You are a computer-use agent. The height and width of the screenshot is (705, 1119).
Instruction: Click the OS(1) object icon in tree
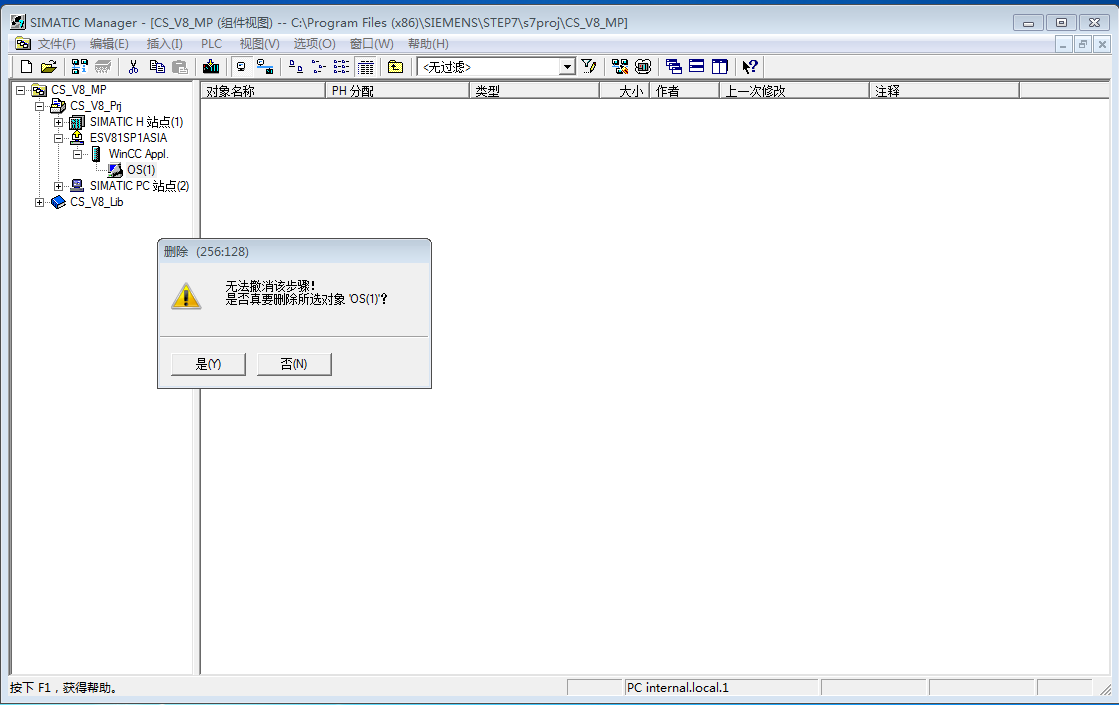coord(116,171)
